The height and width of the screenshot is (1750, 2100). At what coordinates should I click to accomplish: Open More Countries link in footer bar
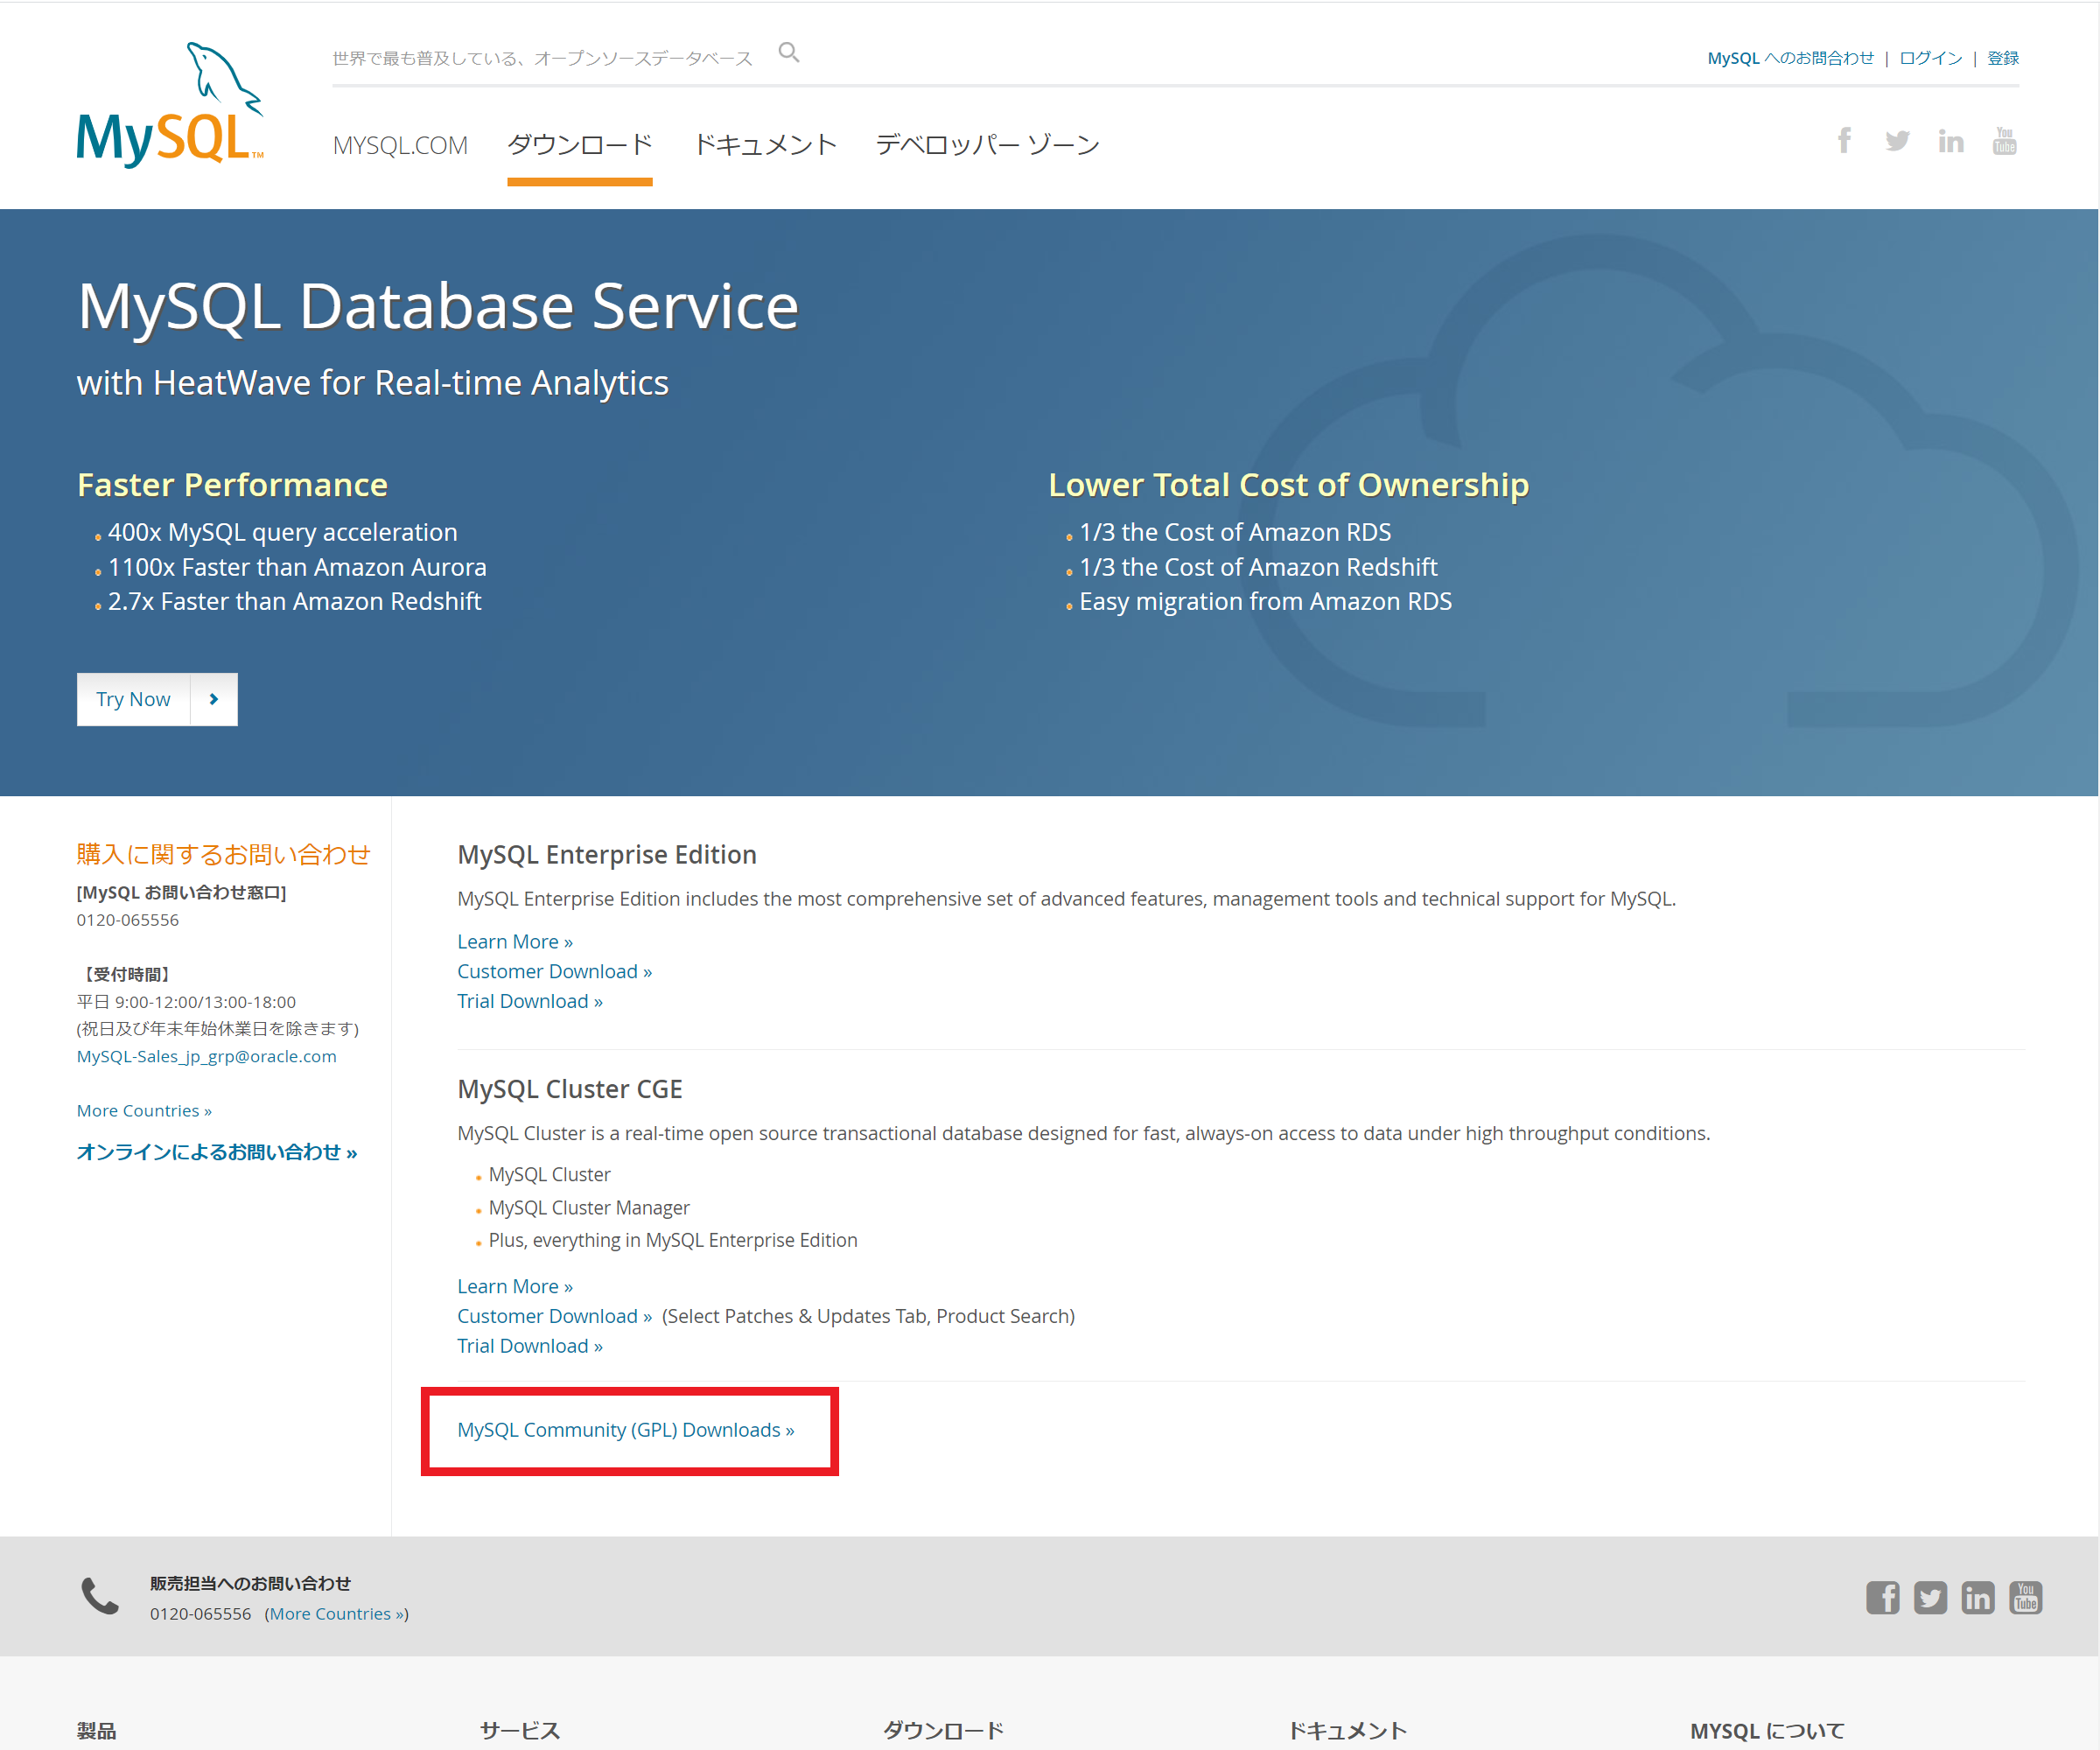[x=337, y=1614]
